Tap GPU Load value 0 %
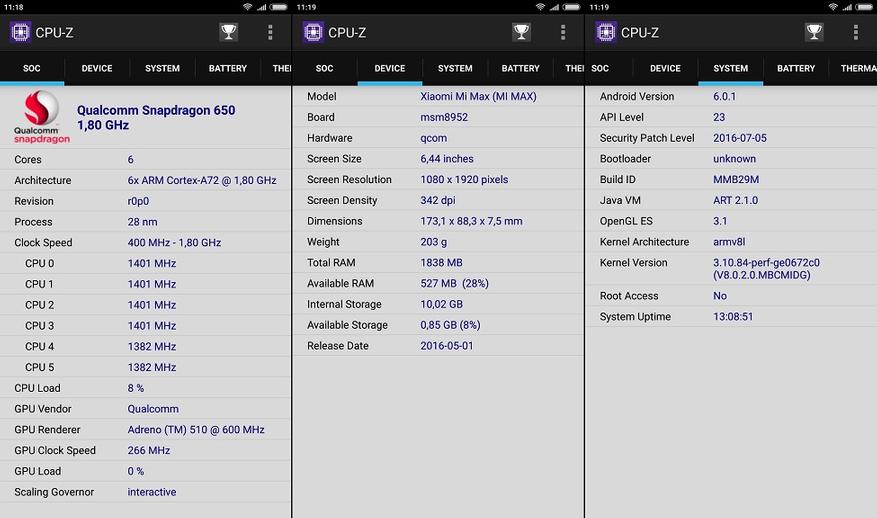This screenshot has height=518, width=877. (135, 471)
